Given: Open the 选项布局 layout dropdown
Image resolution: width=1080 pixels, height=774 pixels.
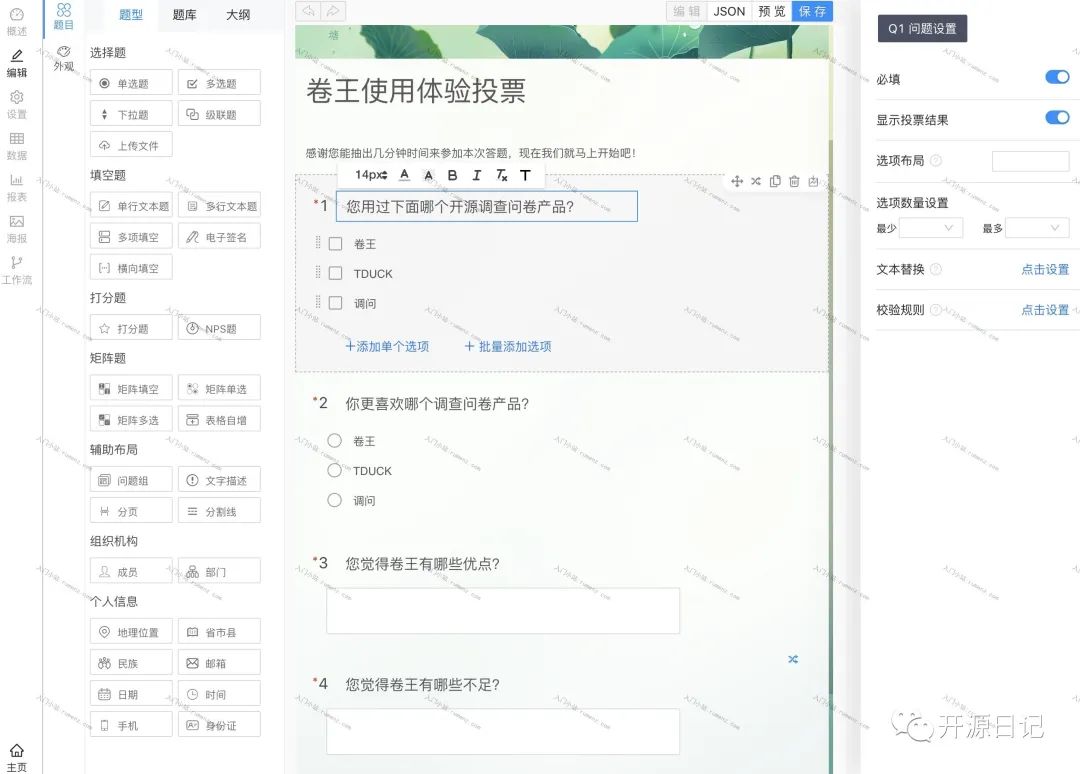Looking at the screenshot, I should [x=1030, y=160].
